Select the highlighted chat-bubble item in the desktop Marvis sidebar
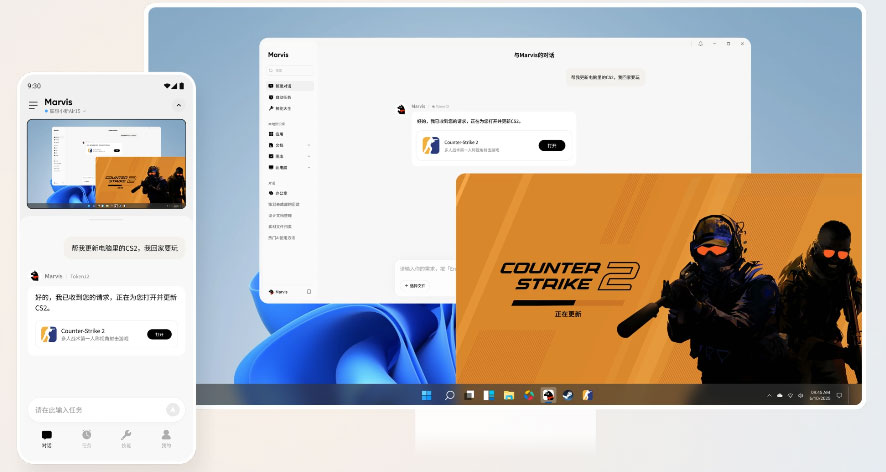The width and height of the screenshot is (886, 472). pyautogui.click(x=290, y=86)
